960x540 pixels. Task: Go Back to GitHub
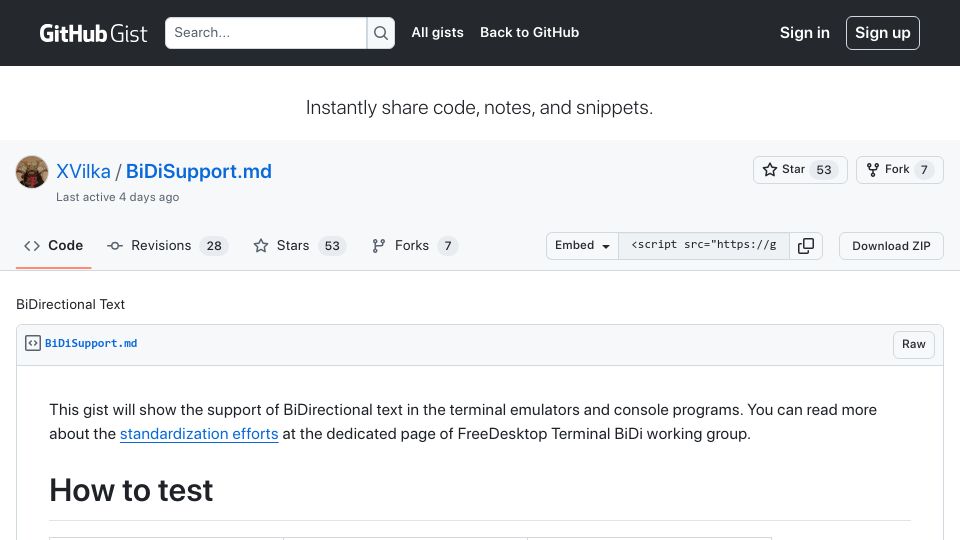coord(529,32)
